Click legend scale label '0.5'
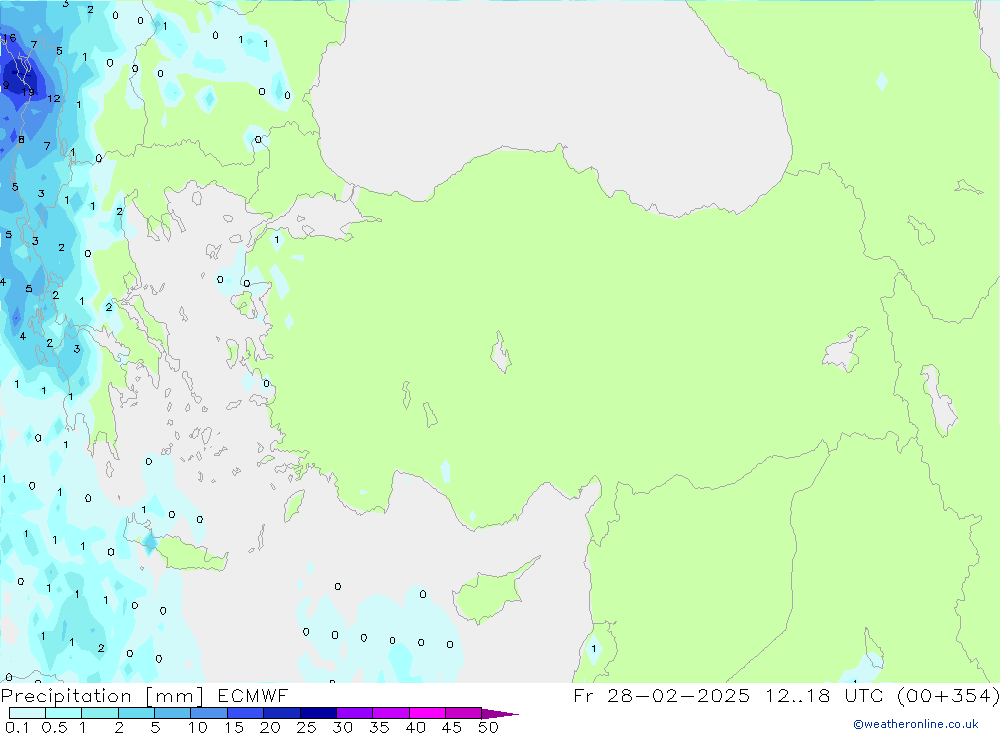The width and height of the screenshot is (1000, 733). coord(54,727)
